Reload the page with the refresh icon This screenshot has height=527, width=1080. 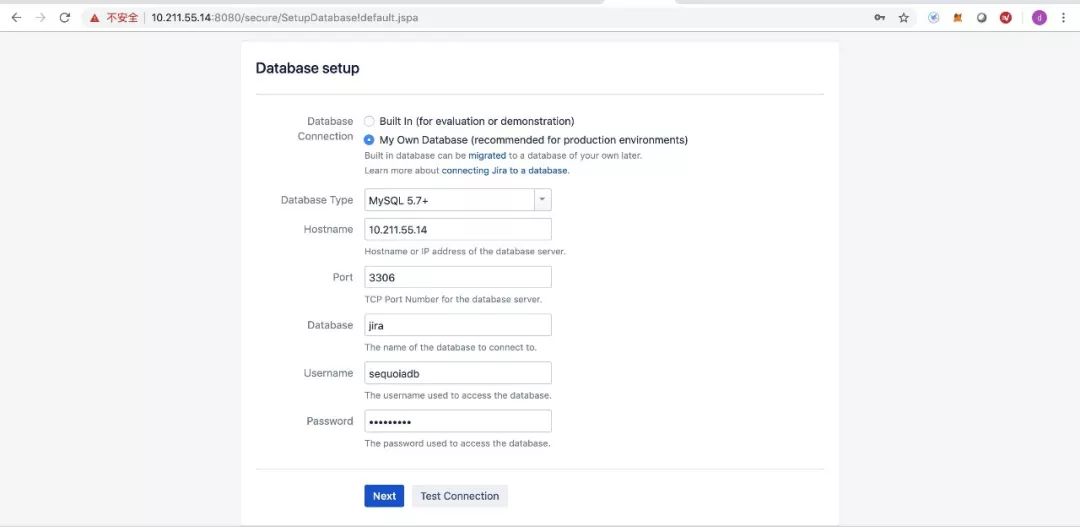[65, 18]
